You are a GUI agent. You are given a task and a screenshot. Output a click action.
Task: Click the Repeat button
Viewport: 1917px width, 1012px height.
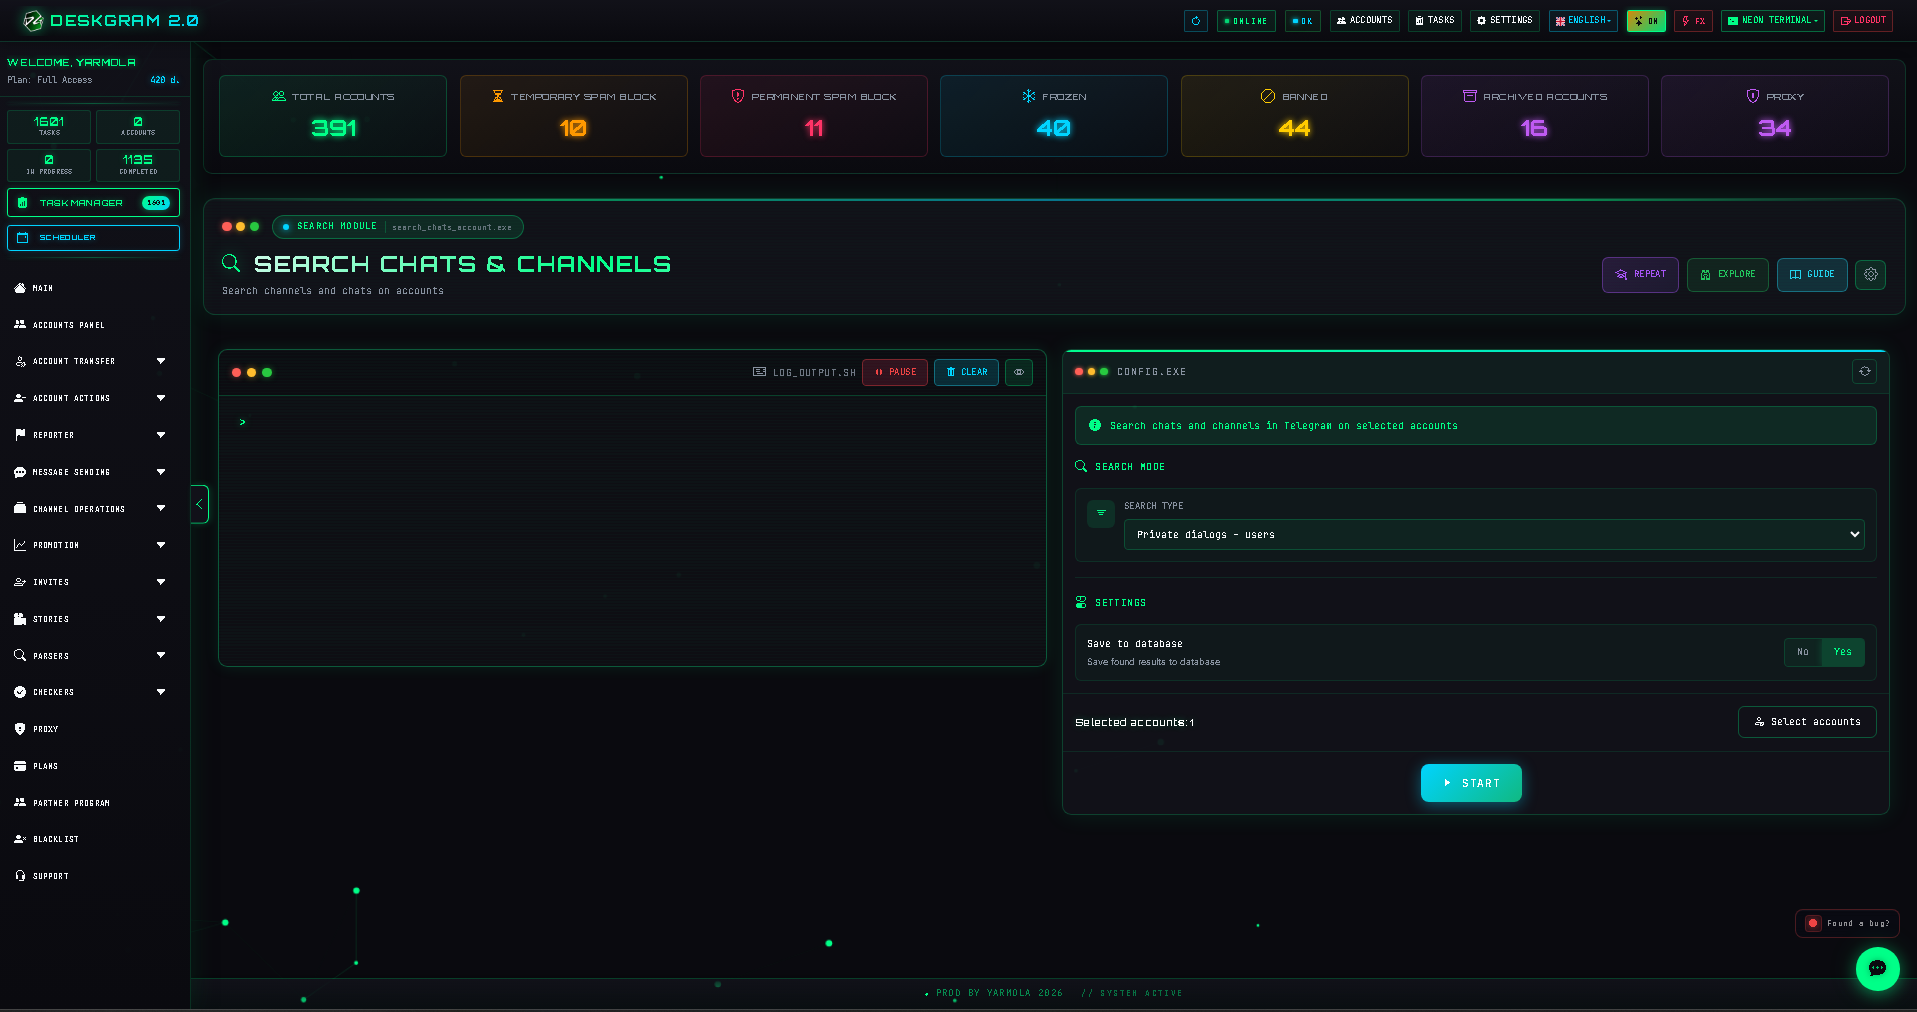pos(1640,274)
